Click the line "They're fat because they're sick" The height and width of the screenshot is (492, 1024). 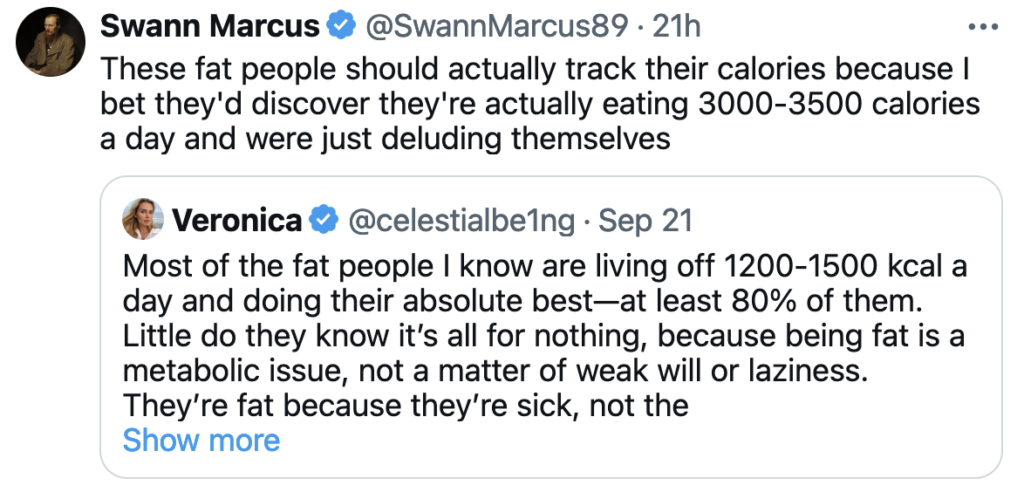pos(405,405)
